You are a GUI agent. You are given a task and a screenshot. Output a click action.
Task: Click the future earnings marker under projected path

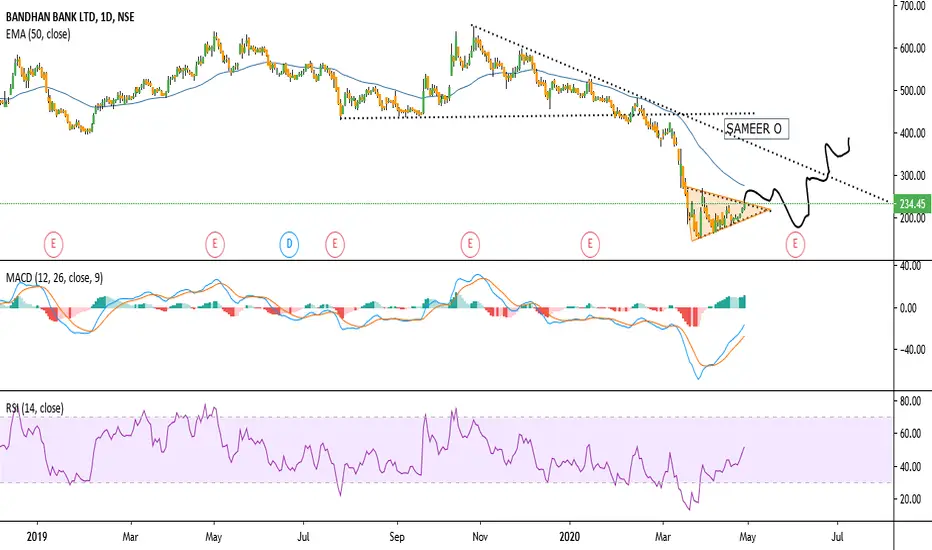tap(795, 244)
